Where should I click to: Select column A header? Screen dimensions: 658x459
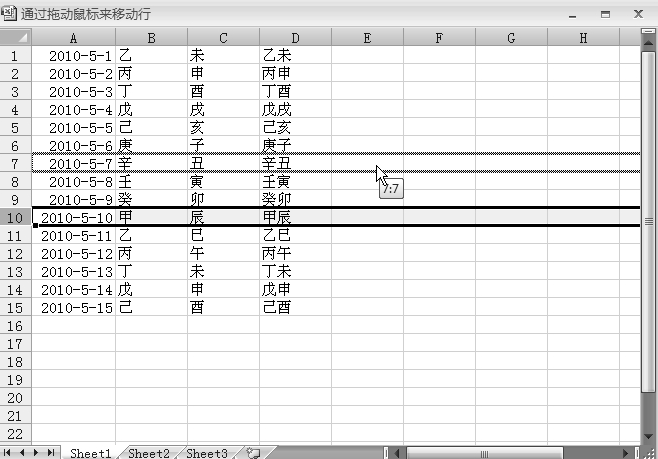tap(73, 38)
